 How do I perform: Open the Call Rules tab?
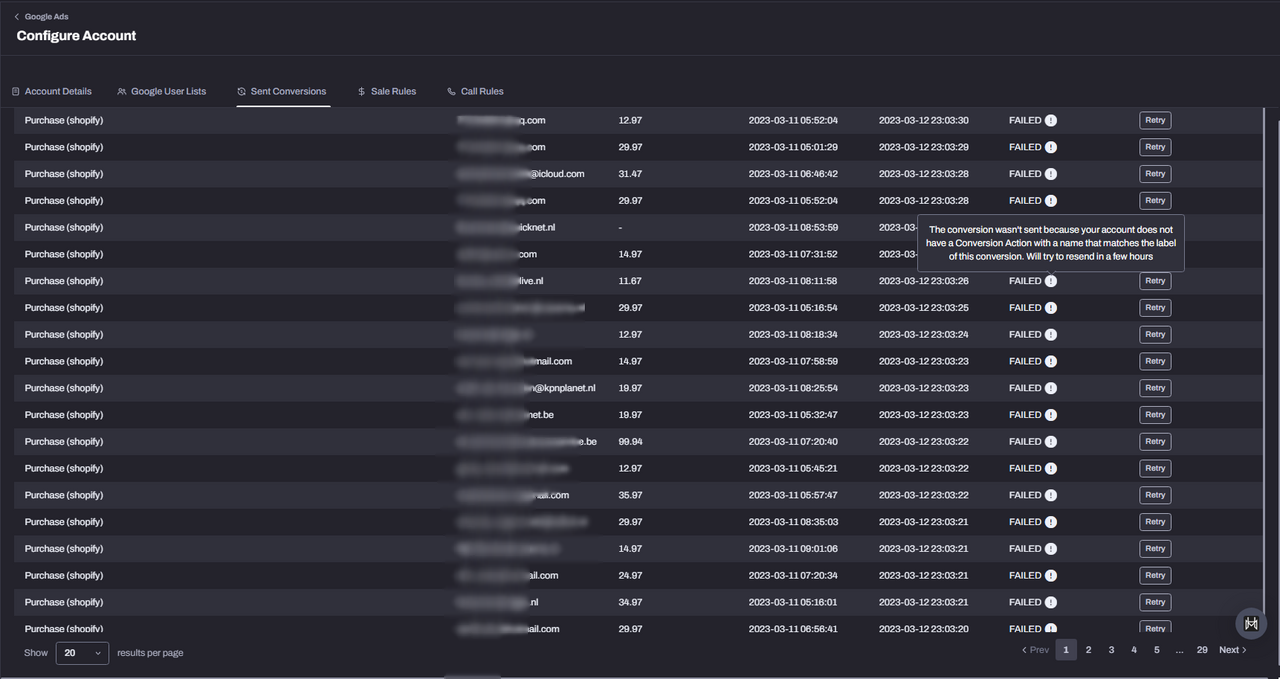[x=476, y=91]
